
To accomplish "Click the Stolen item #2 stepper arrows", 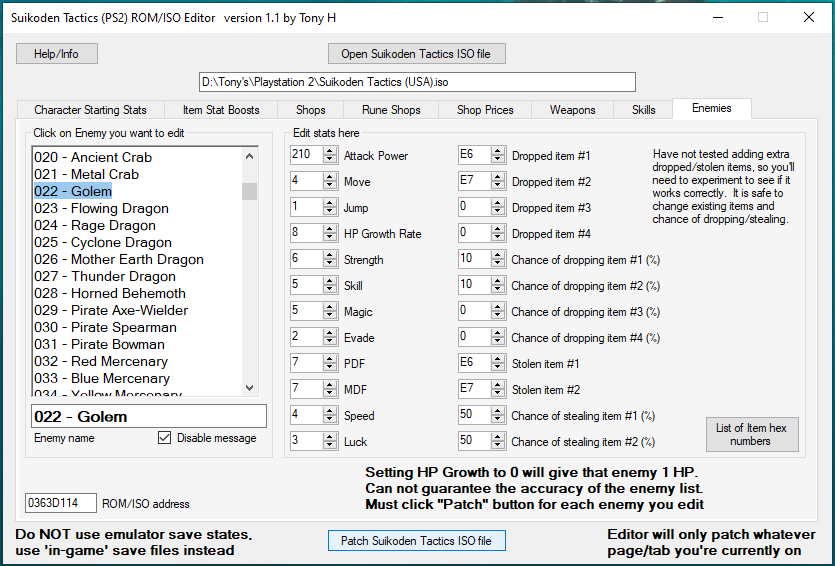I will tap(498, 389).
